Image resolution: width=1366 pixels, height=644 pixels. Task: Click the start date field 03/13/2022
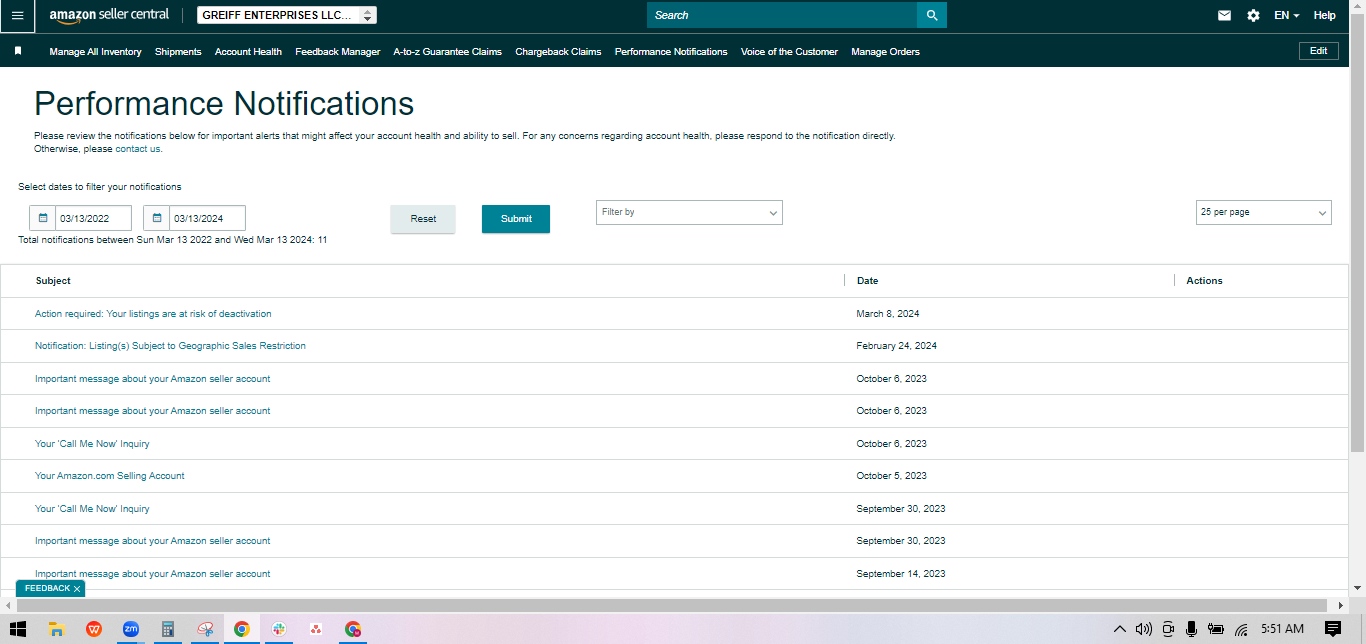coord(93,218)
